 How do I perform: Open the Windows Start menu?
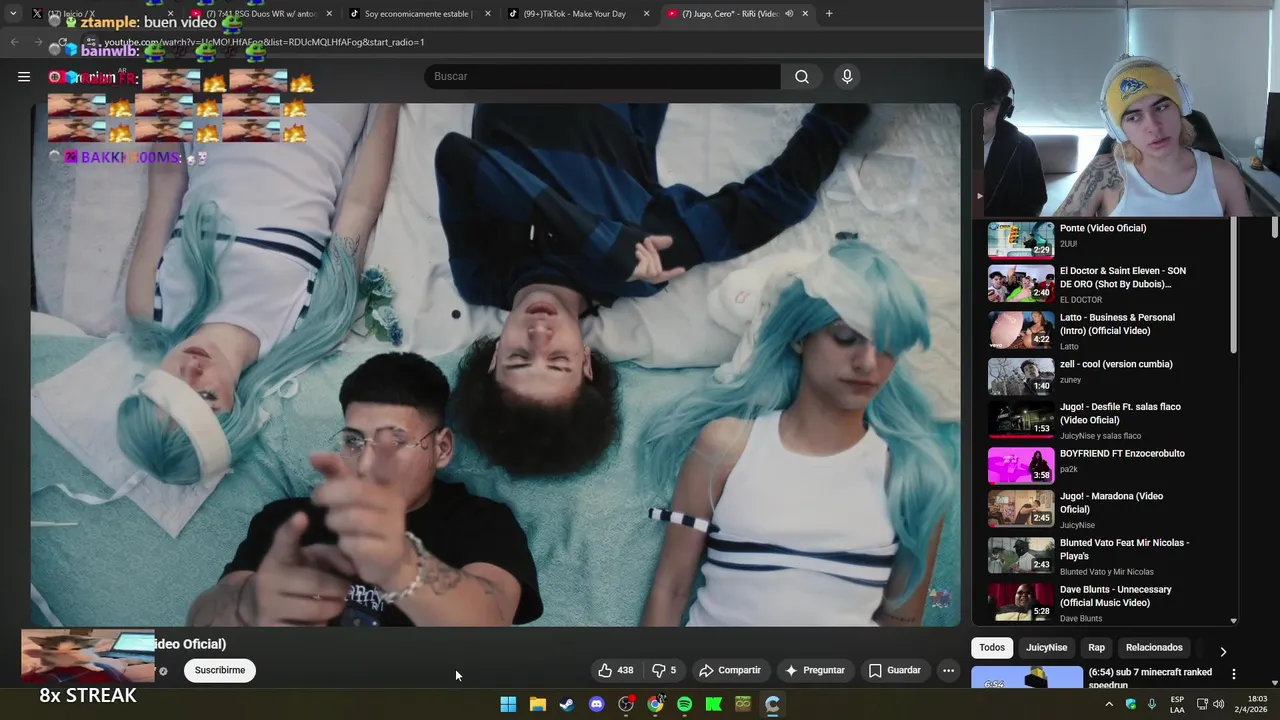(508, 704)
